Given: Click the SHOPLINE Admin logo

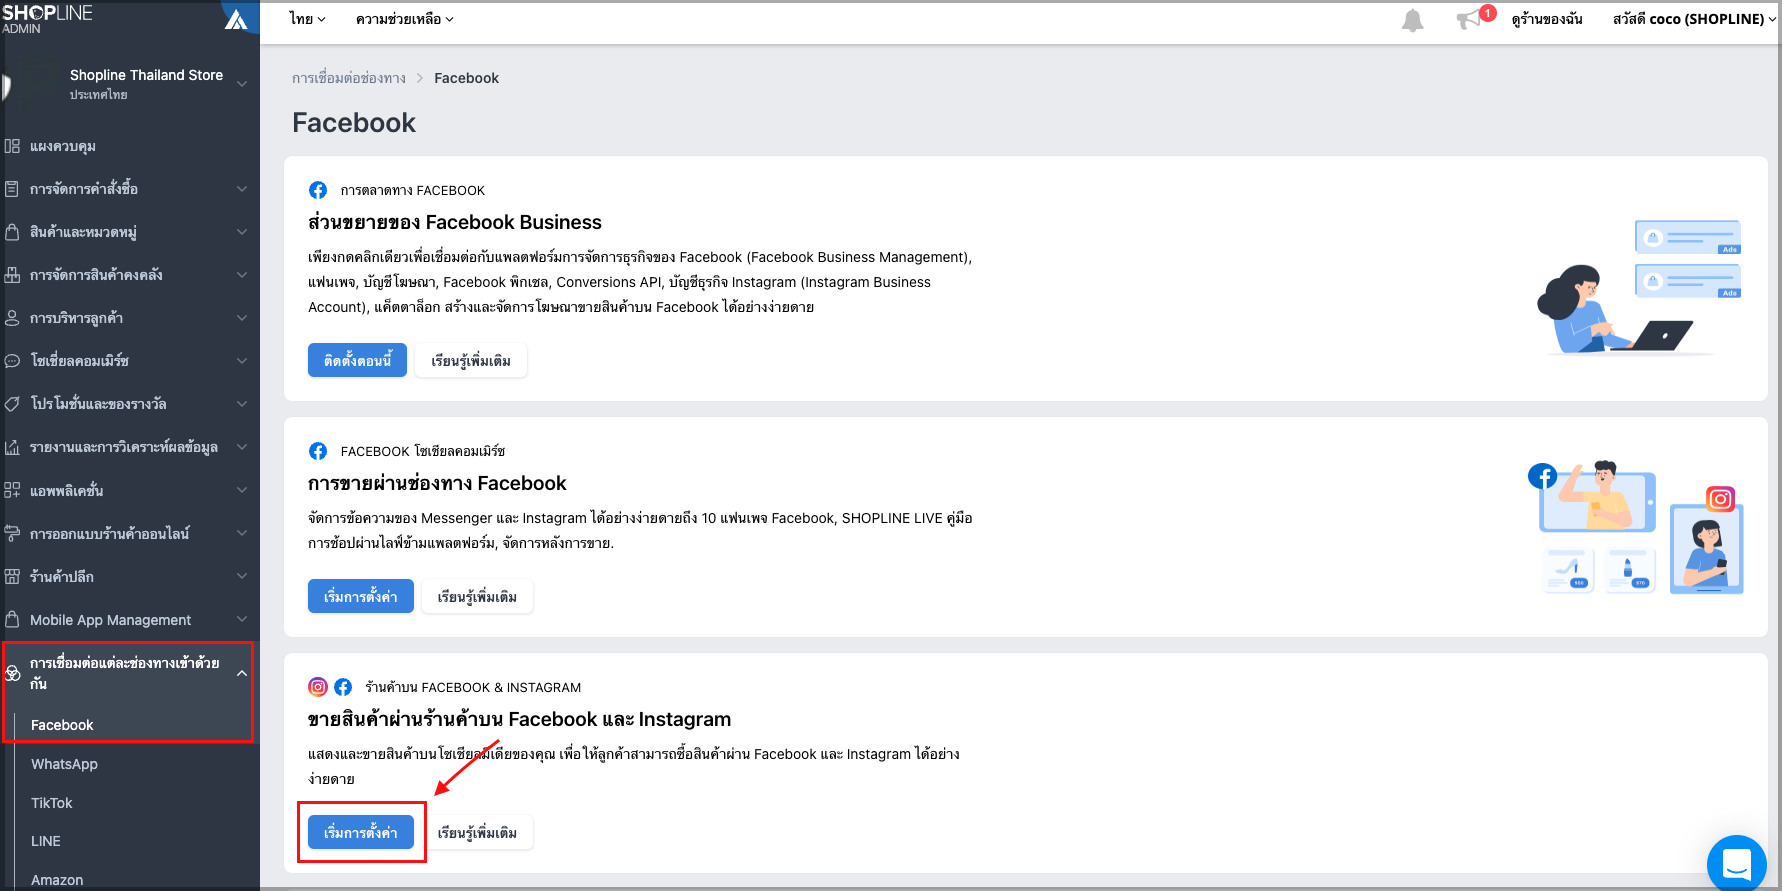Looking at the screenshot, I should click(x=47, y=18).
